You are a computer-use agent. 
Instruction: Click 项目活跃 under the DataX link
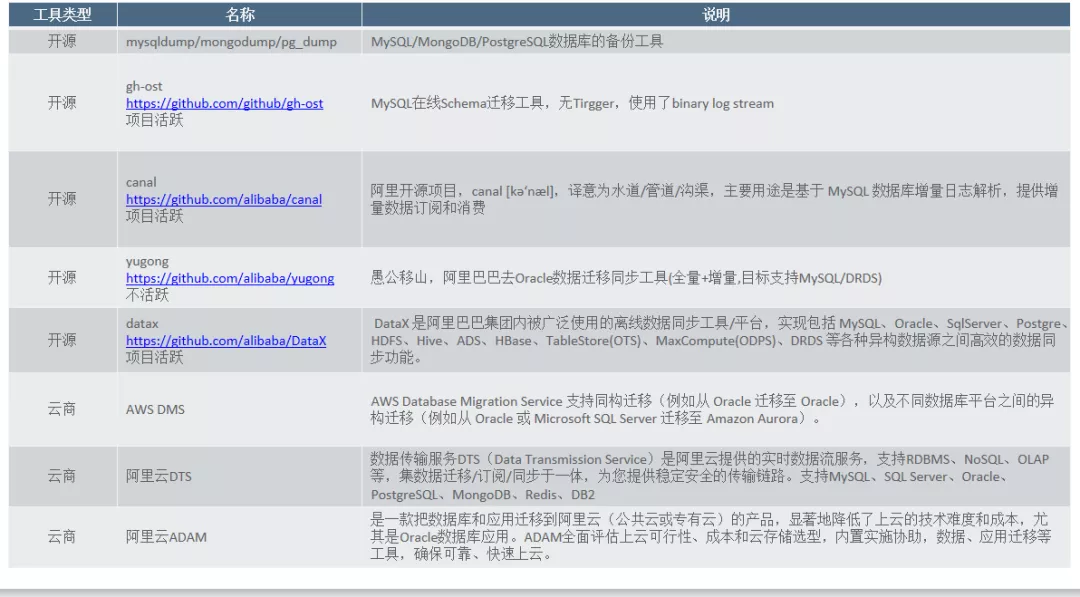[x=155, y=357]
